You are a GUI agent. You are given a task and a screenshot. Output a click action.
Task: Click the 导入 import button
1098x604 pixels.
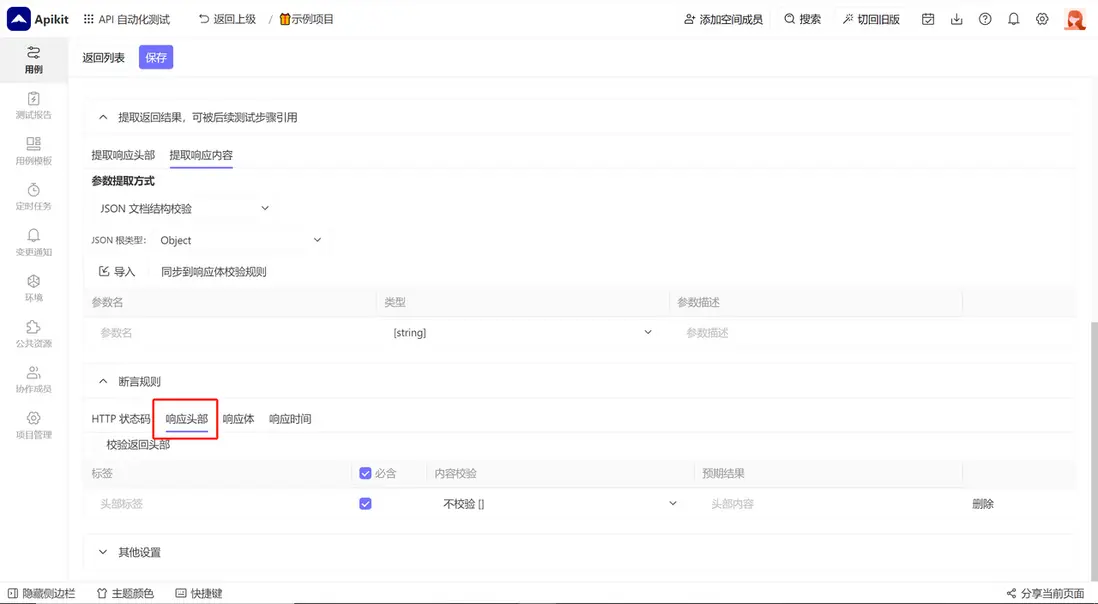pos(117,272)
